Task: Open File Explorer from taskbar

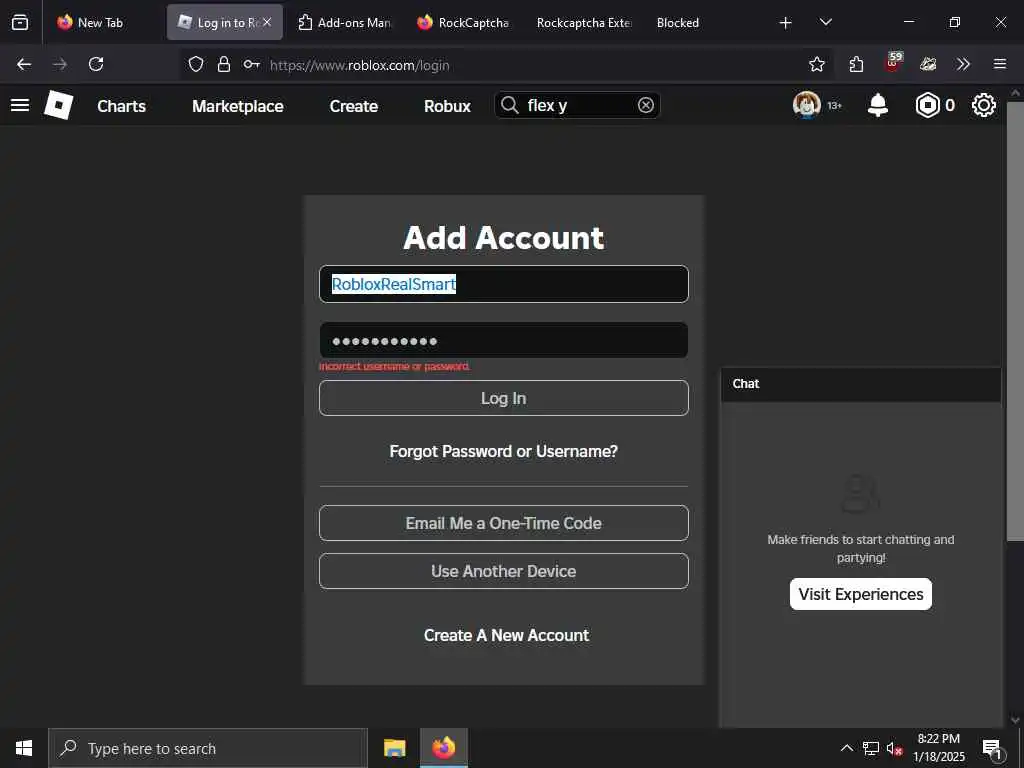Action: pyautogui.click(x=394, y=748)
